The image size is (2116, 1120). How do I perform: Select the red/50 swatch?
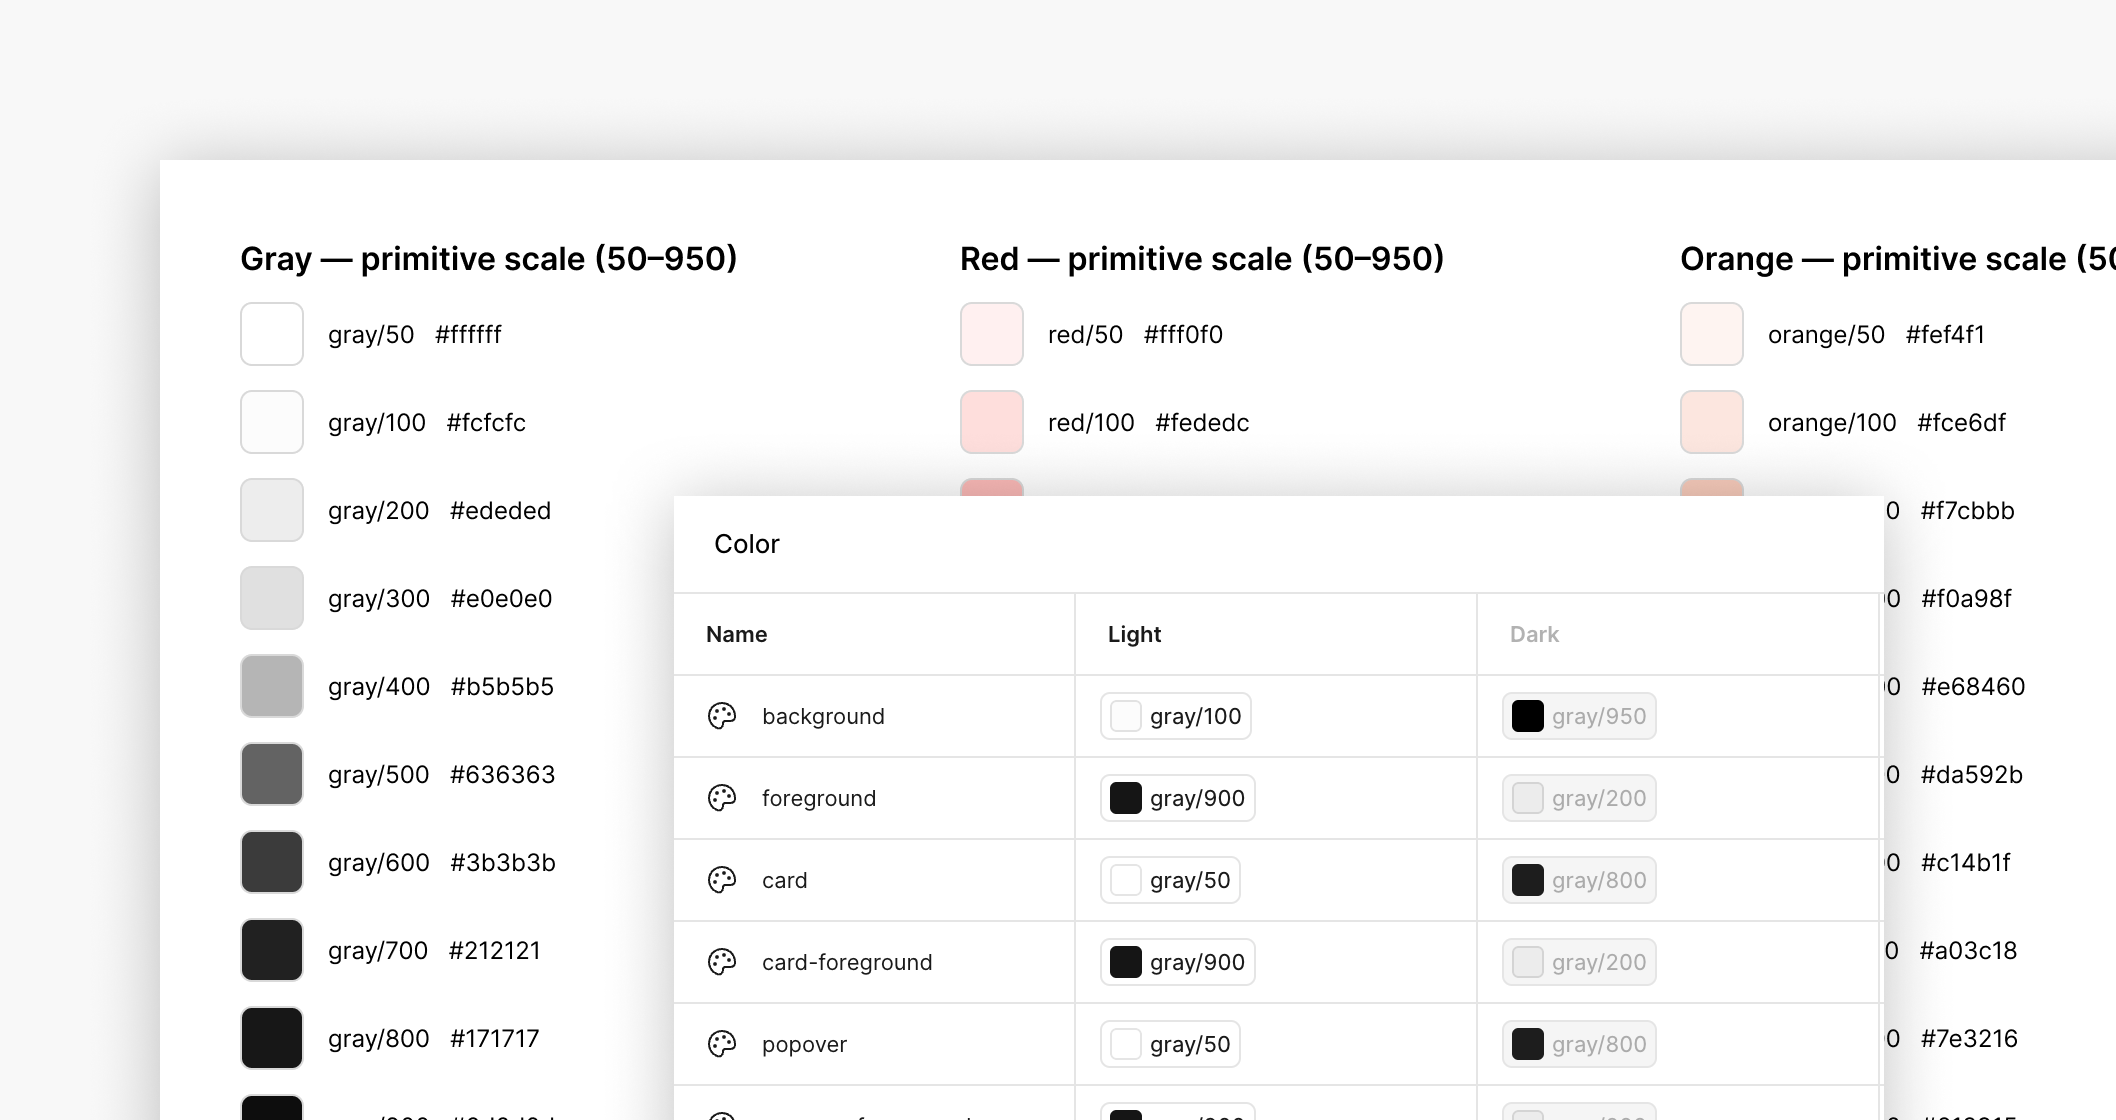tap(992, 334)
